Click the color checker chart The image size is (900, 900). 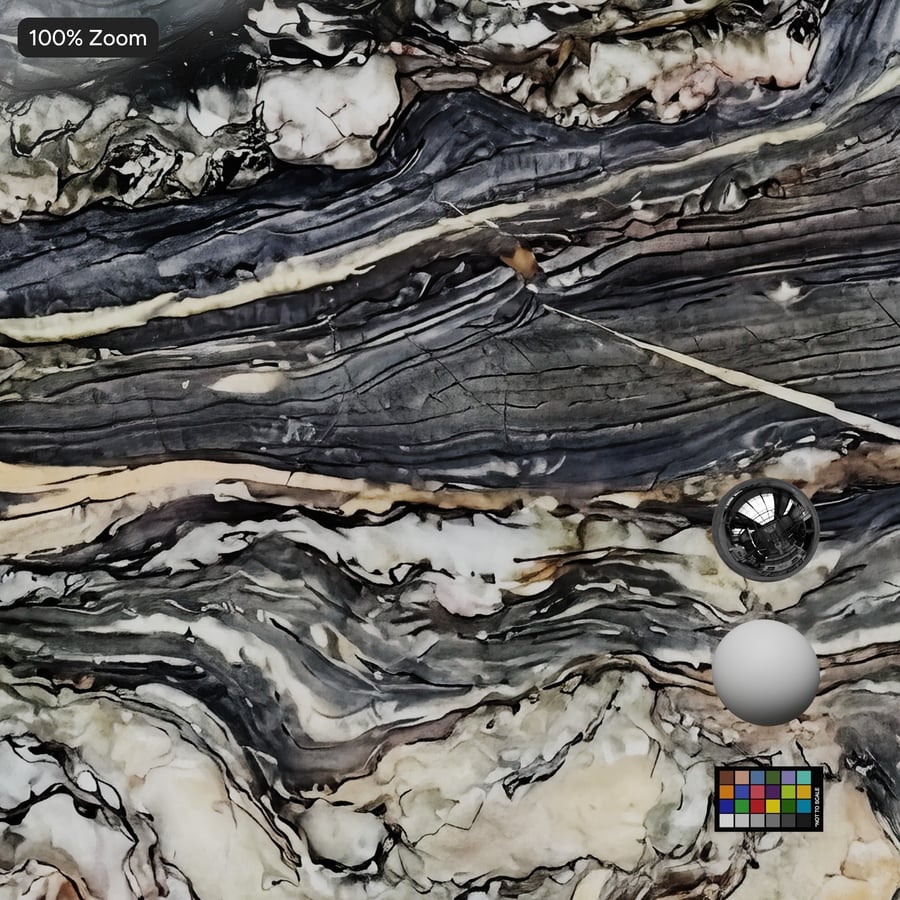(769, 798)
